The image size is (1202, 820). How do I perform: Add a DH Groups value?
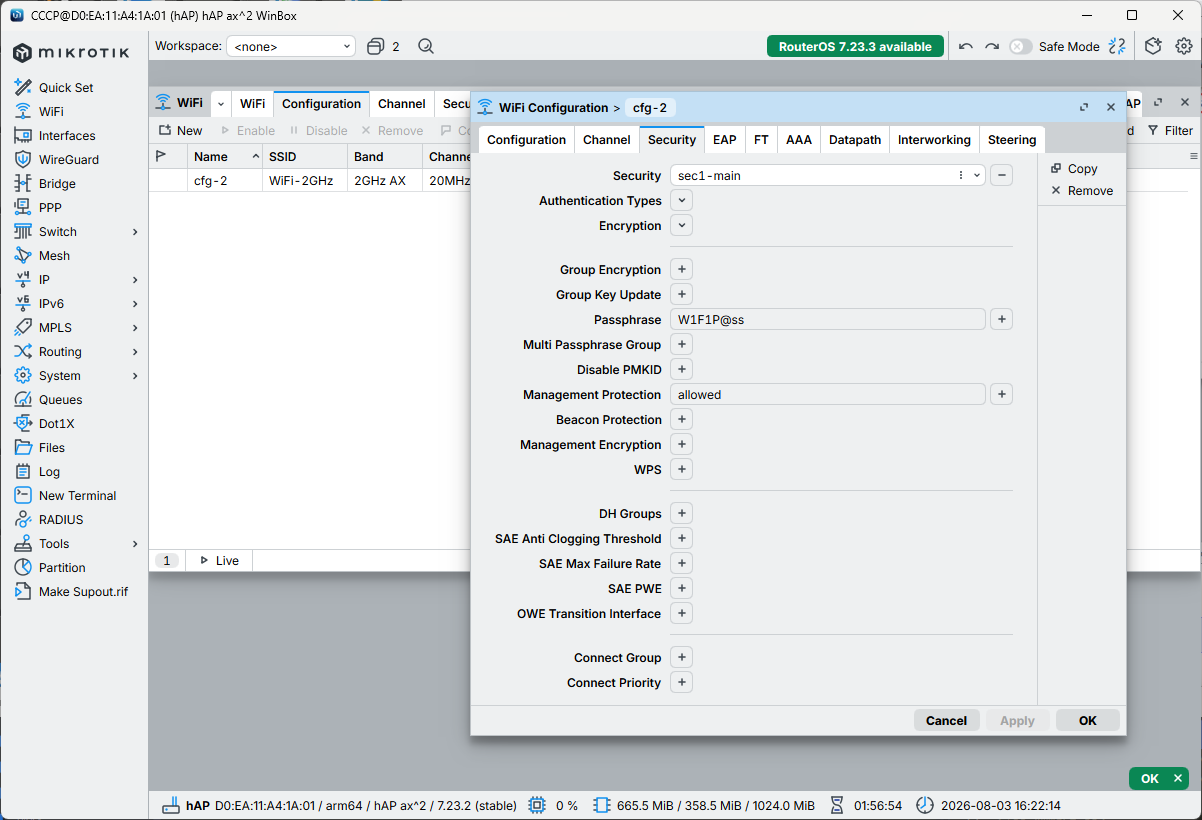681,514
